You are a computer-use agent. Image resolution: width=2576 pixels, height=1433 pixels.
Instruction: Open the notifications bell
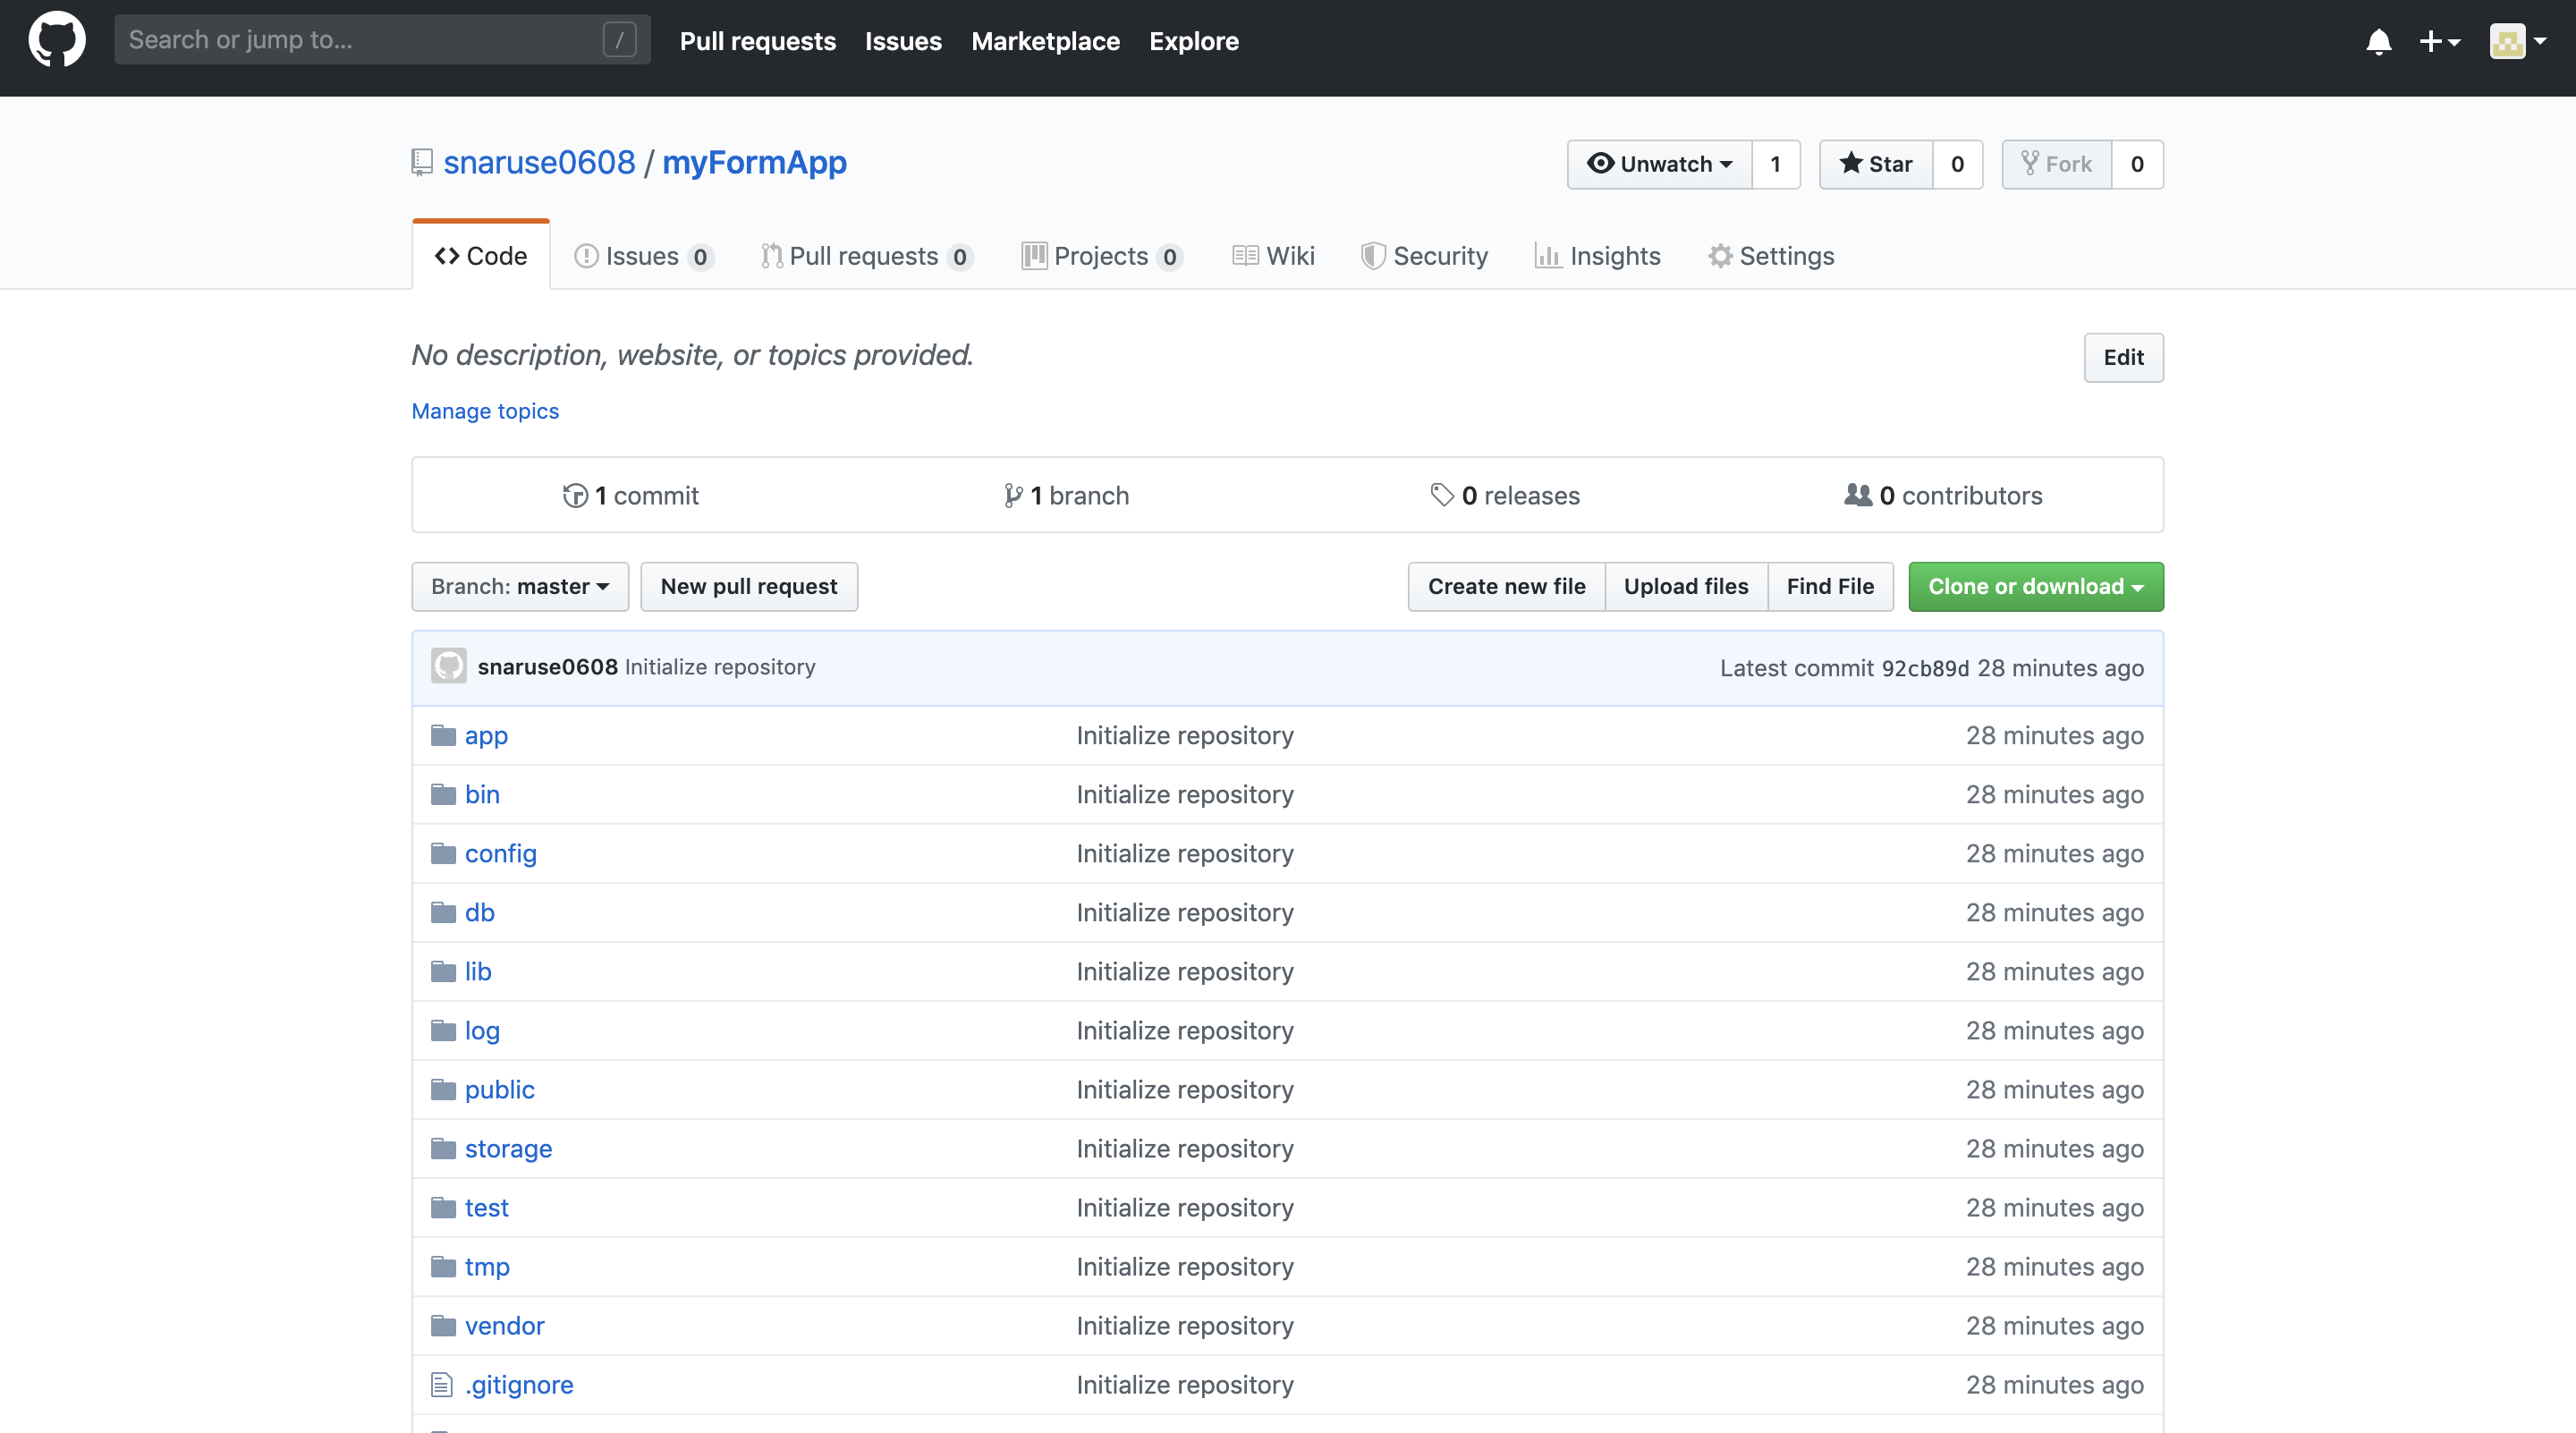click(2378, 41)
